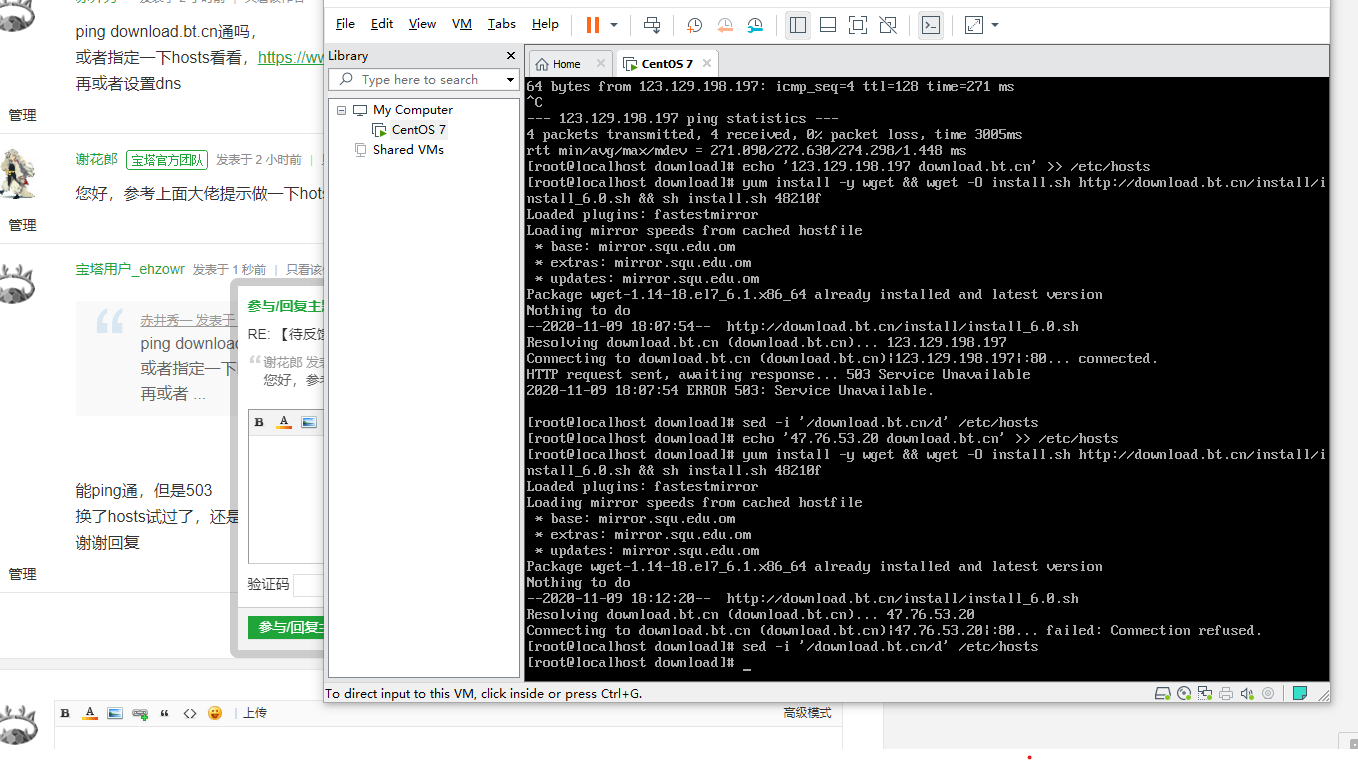
Task: Select CentOS 7 in the library tree
Action: pos(418,130)
